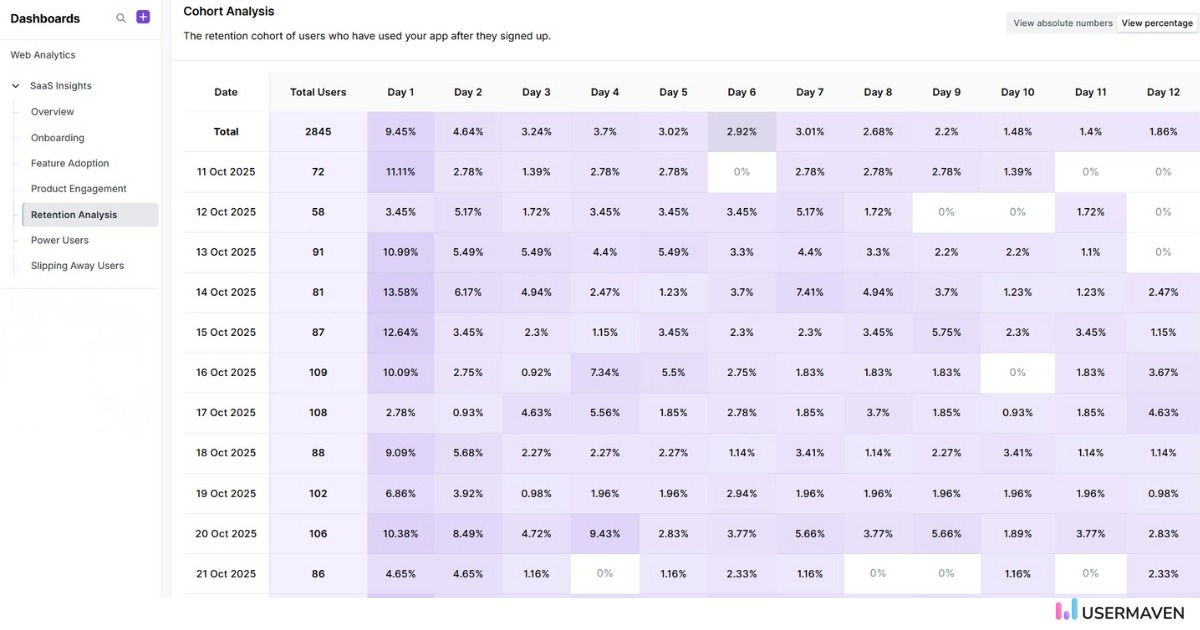Open the Onboarding dashboard
This screenshot has width=1200, height=630.
tap(55, 137)
